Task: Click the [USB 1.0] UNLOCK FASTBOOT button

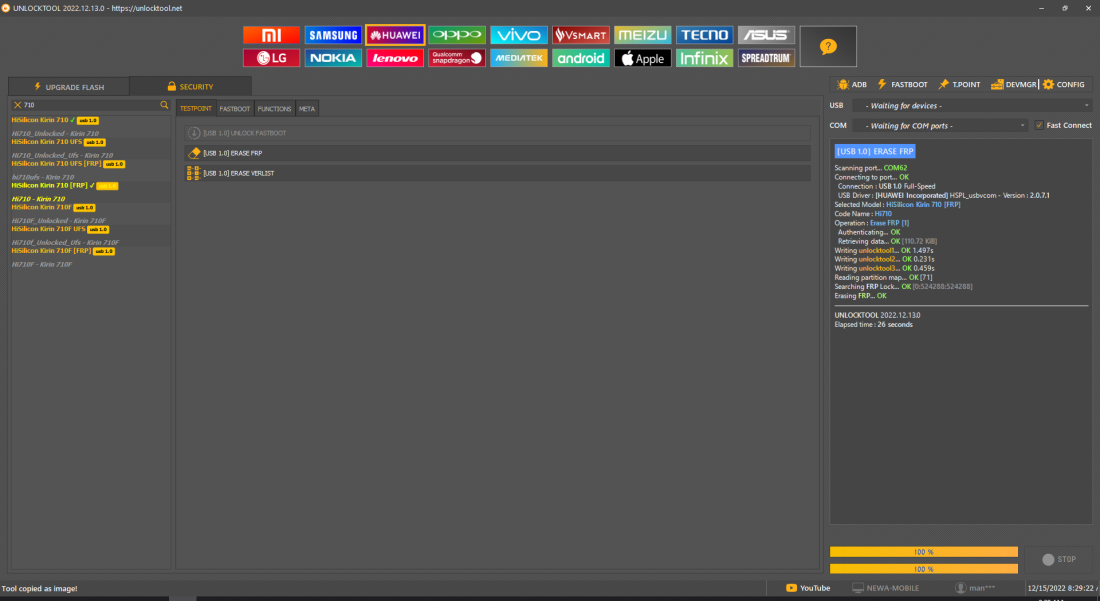Action: click(x=497, y=133)
